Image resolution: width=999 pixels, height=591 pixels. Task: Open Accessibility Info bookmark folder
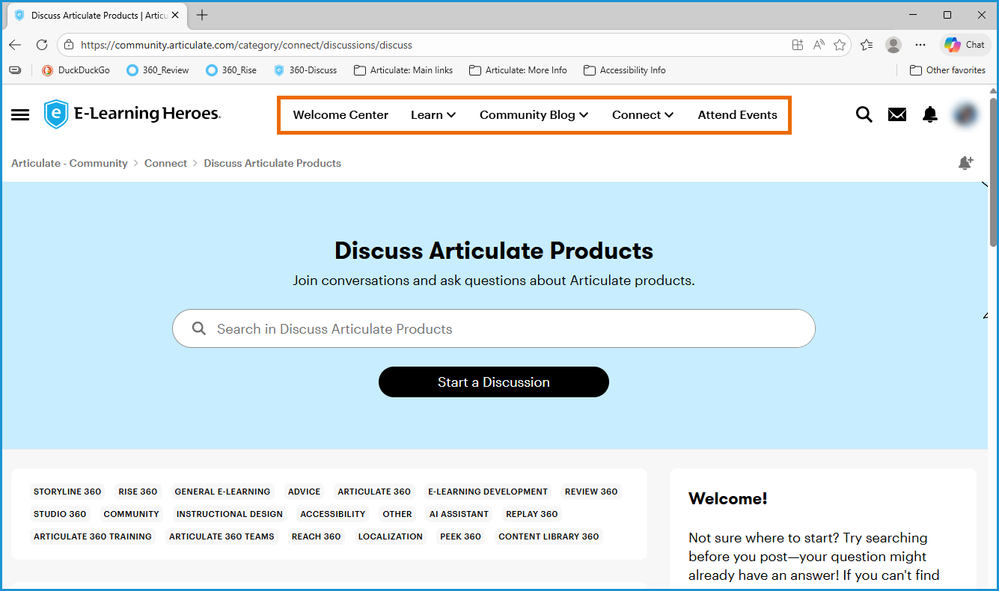(624, 70)
